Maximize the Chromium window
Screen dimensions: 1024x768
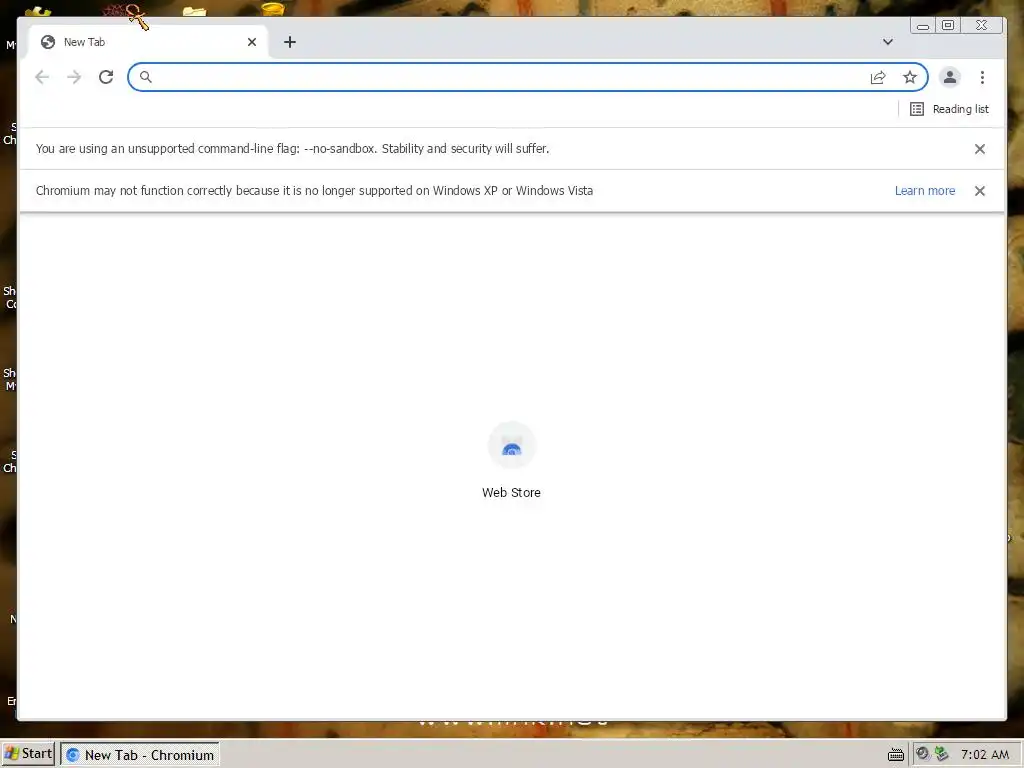pos(948,25)
